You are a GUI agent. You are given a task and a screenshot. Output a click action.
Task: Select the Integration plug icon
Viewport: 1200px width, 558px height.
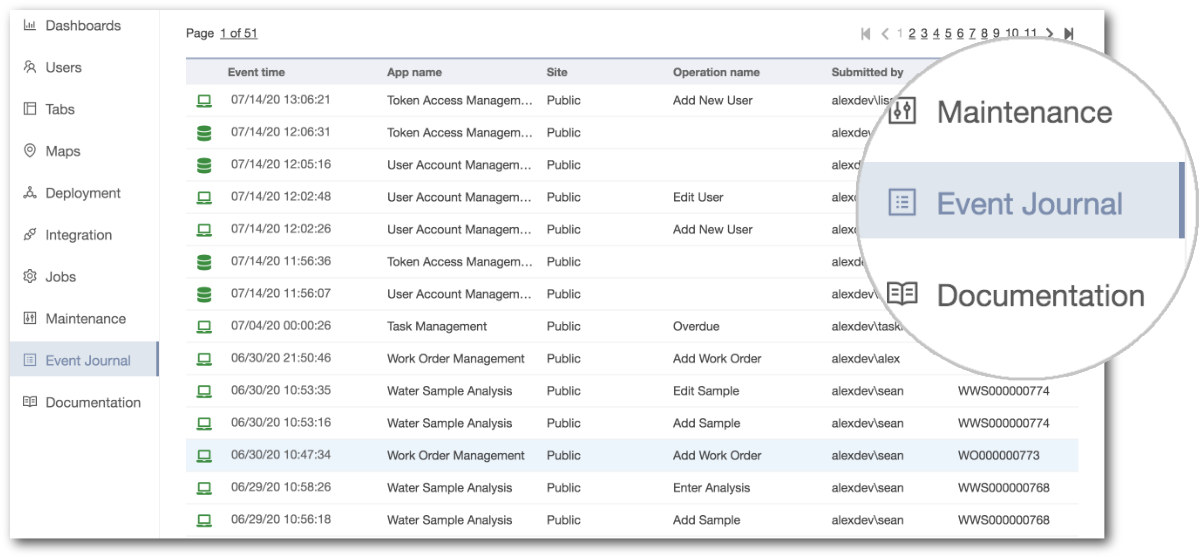(30, 235)
